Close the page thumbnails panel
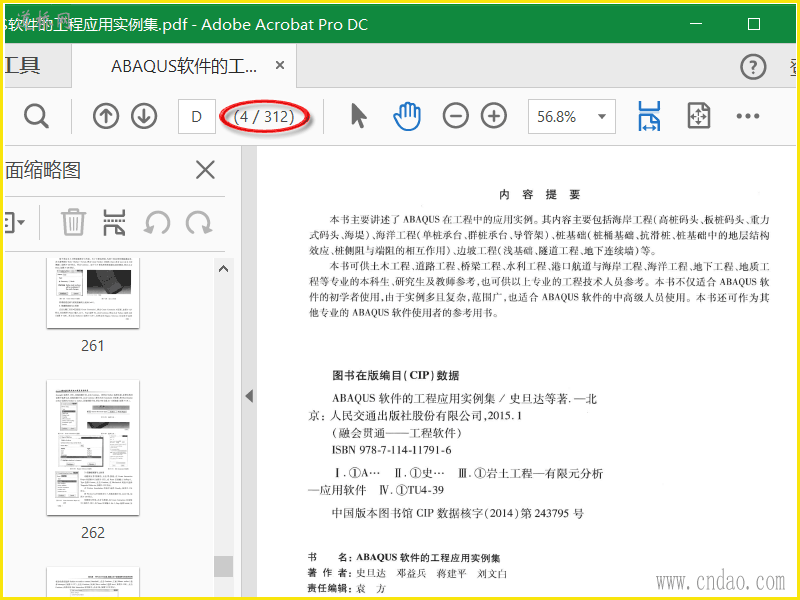800x600 pixels. click(x=205, y=170)
